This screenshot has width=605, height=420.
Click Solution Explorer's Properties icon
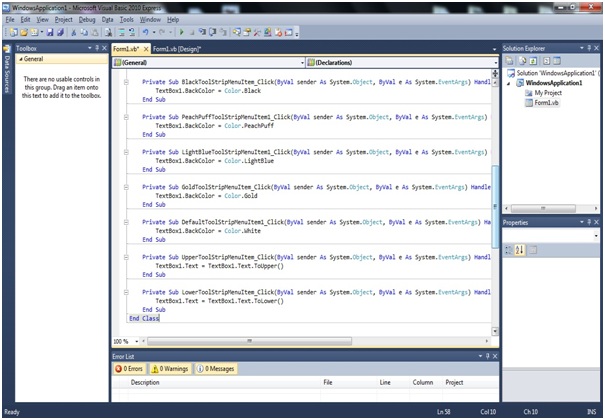508,60
